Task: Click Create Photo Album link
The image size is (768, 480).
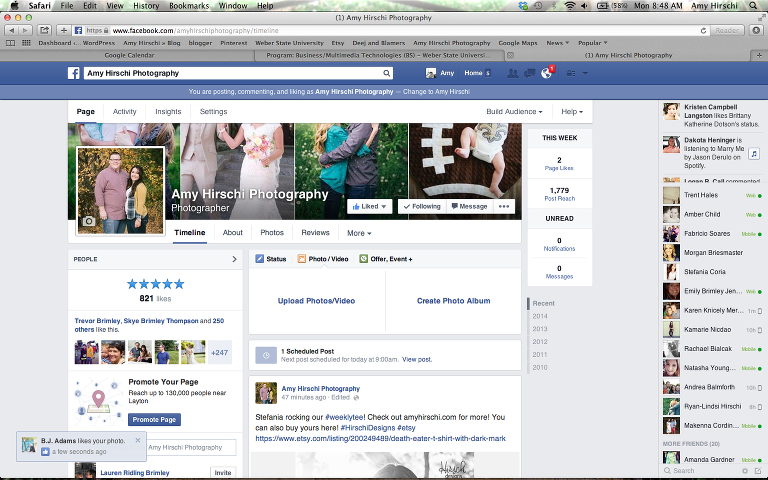Action: tap(454, 301)
